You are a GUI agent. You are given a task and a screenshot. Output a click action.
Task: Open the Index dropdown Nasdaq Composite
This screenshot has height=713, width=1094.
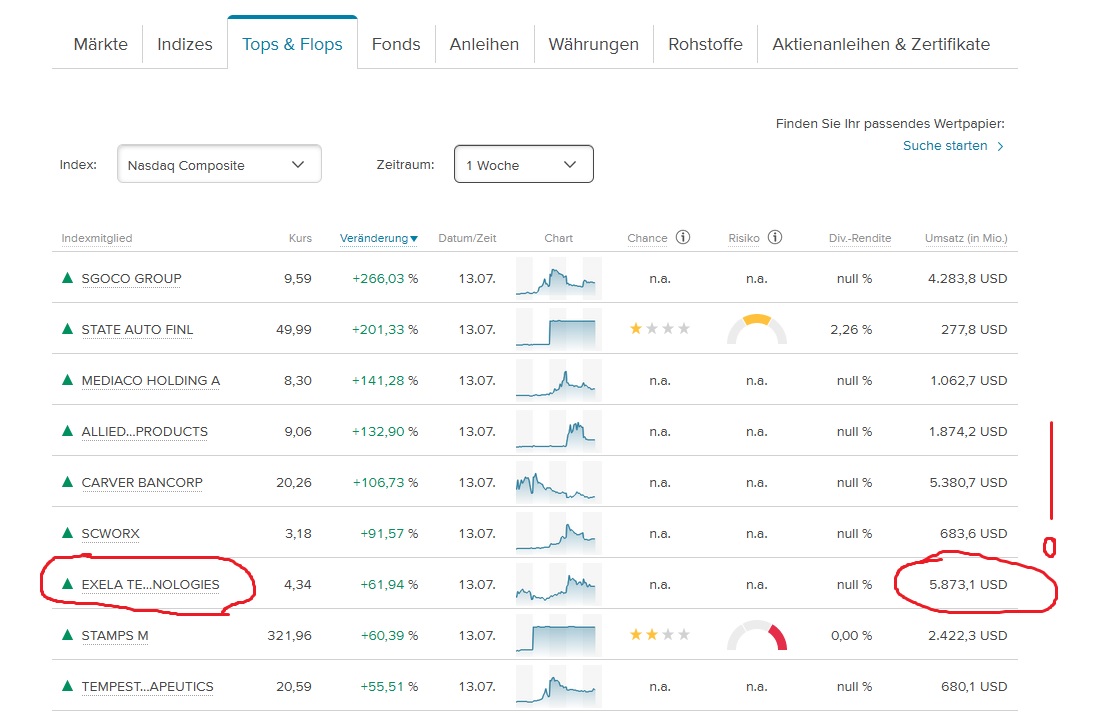click(x=219, y=165)
